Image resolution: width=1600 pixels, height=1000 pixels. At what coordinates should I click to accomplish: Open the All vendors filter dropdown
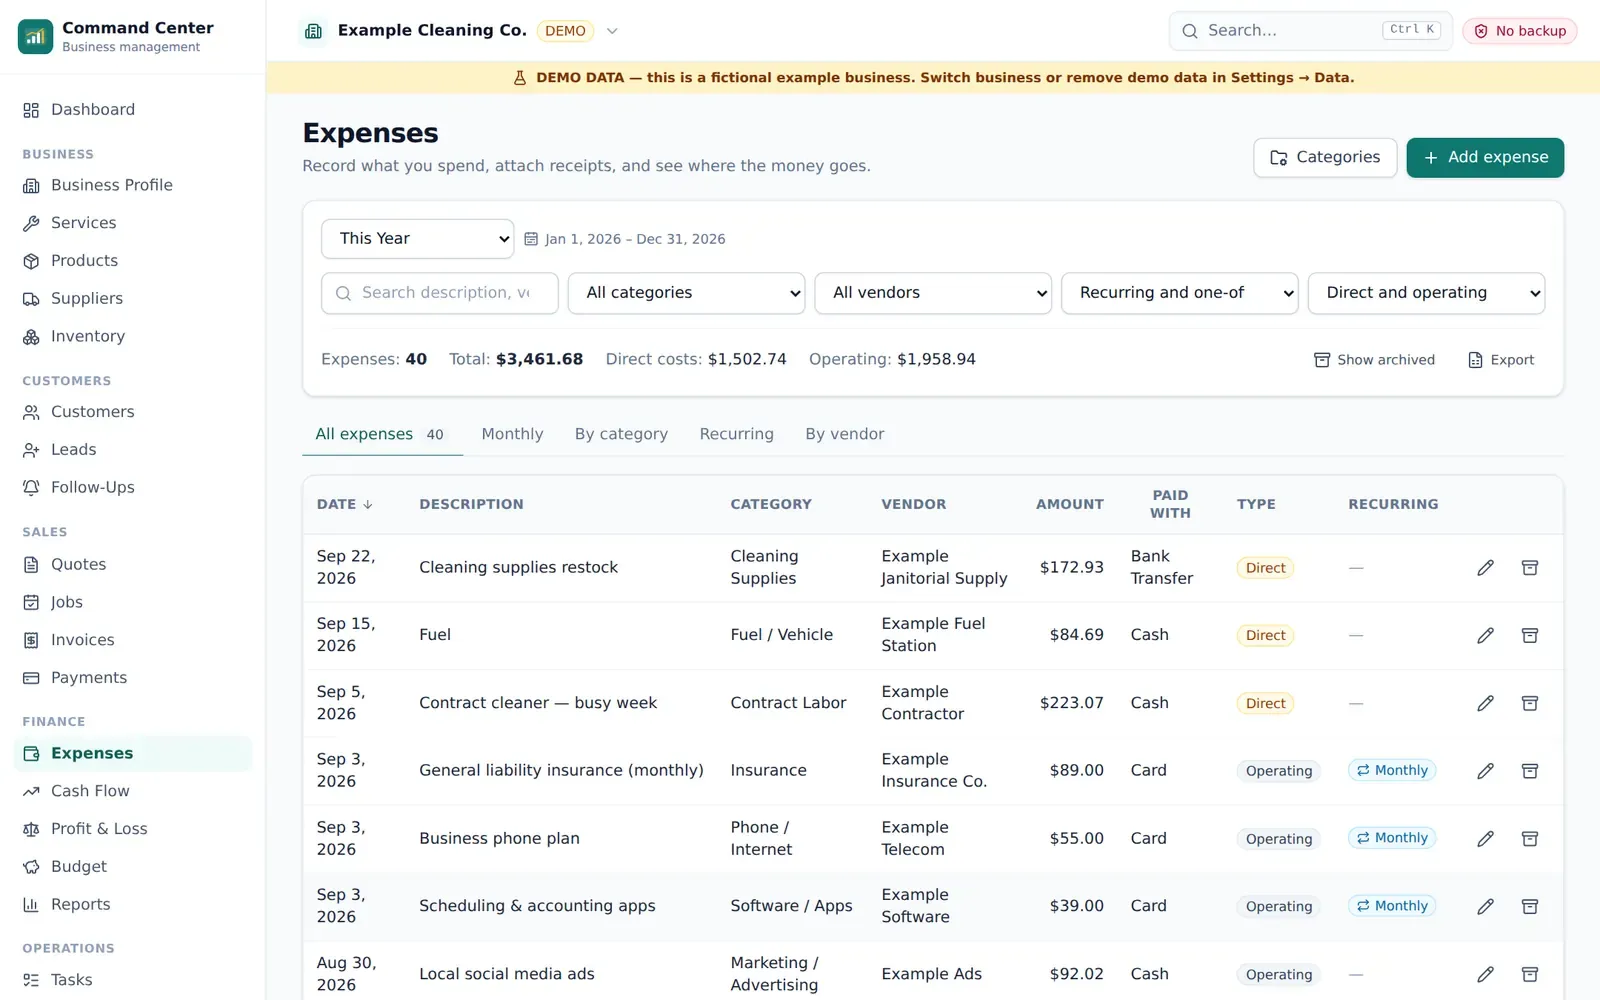tap(933, 293)
